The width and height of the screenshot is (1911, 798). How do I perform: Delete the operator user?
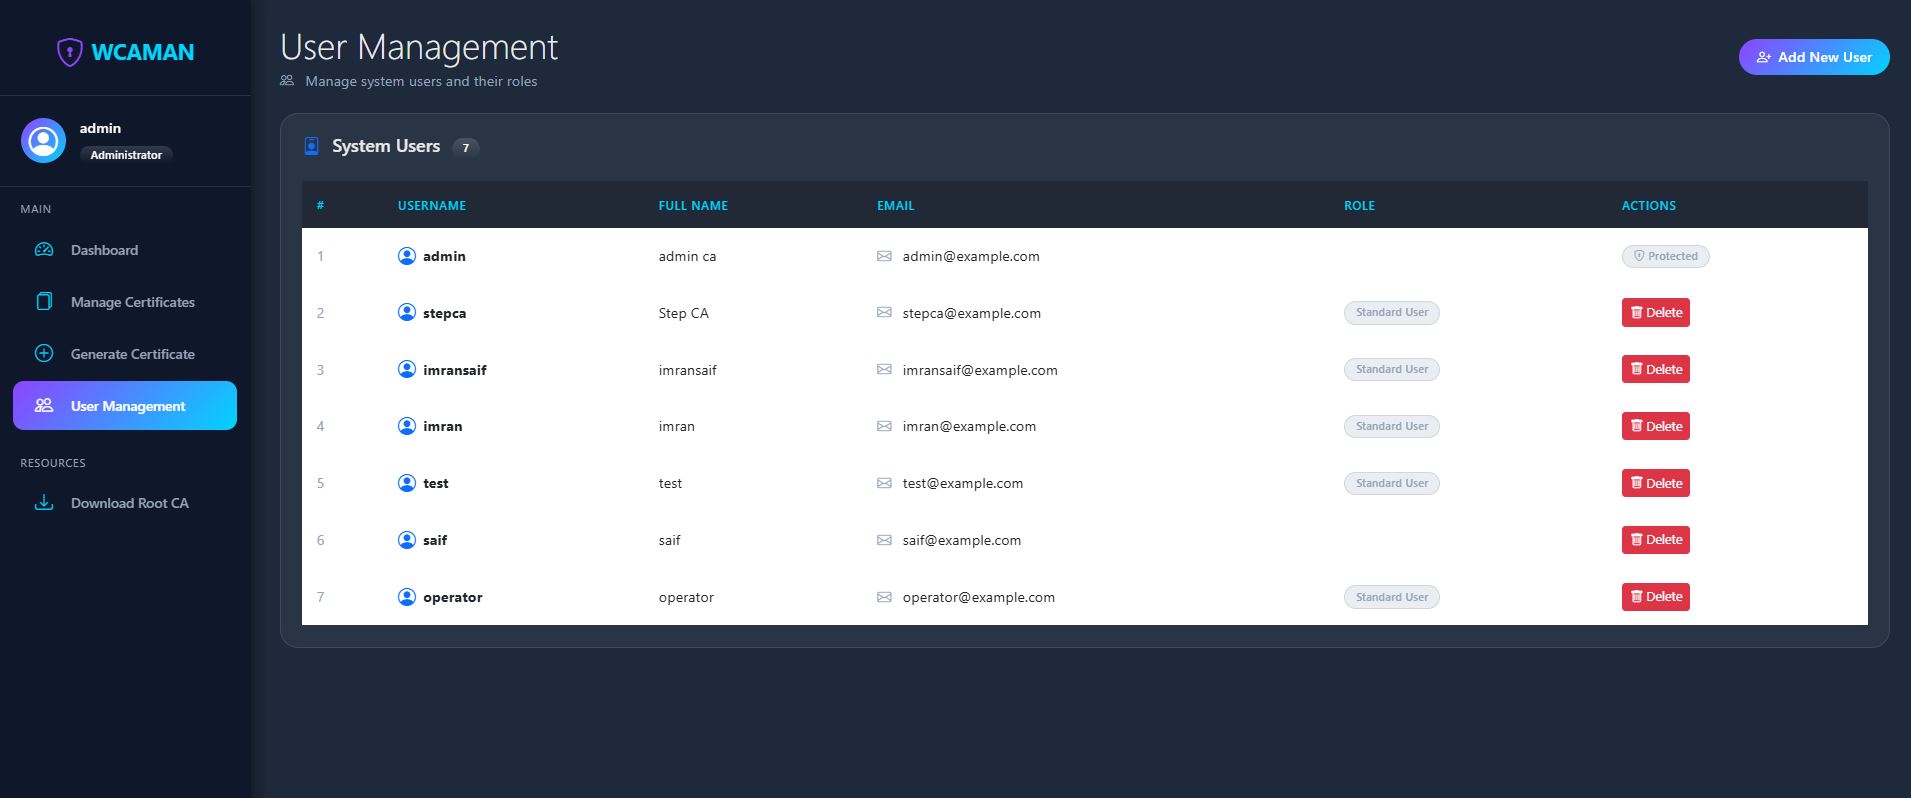pyautogui.click(x=1655, y=597)
